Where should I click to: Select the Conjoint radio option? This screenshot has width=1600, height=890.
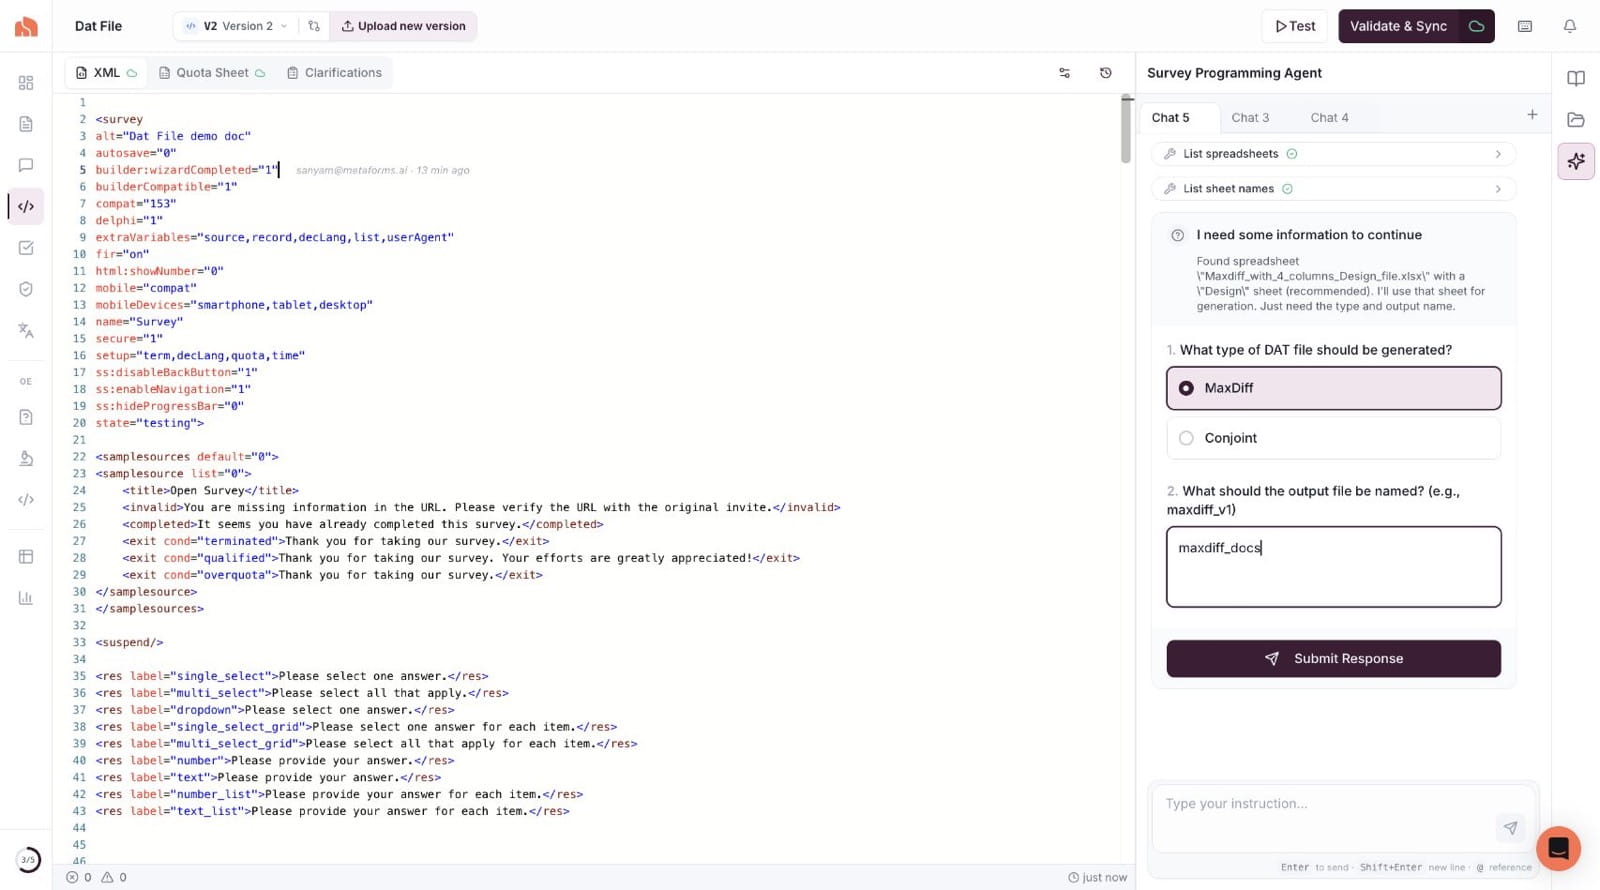click(1333, 438)
